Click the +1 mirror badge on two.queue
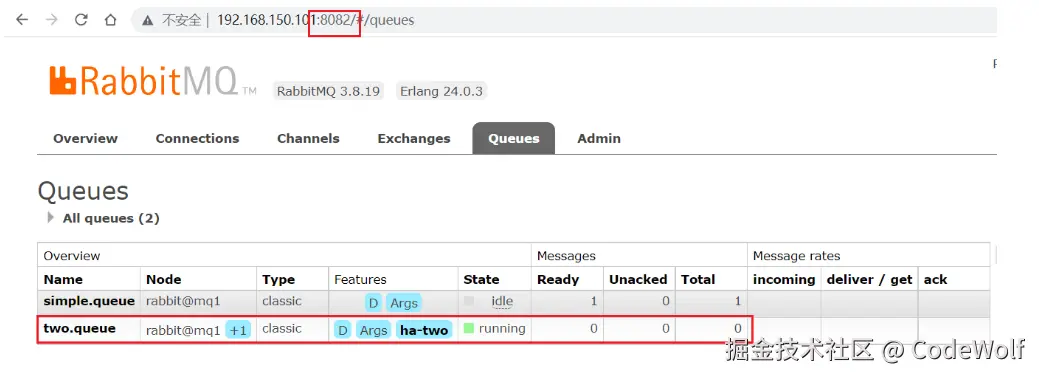This screenshot has height=378, width=1039. pyautogui.click(x=238, y=330)
